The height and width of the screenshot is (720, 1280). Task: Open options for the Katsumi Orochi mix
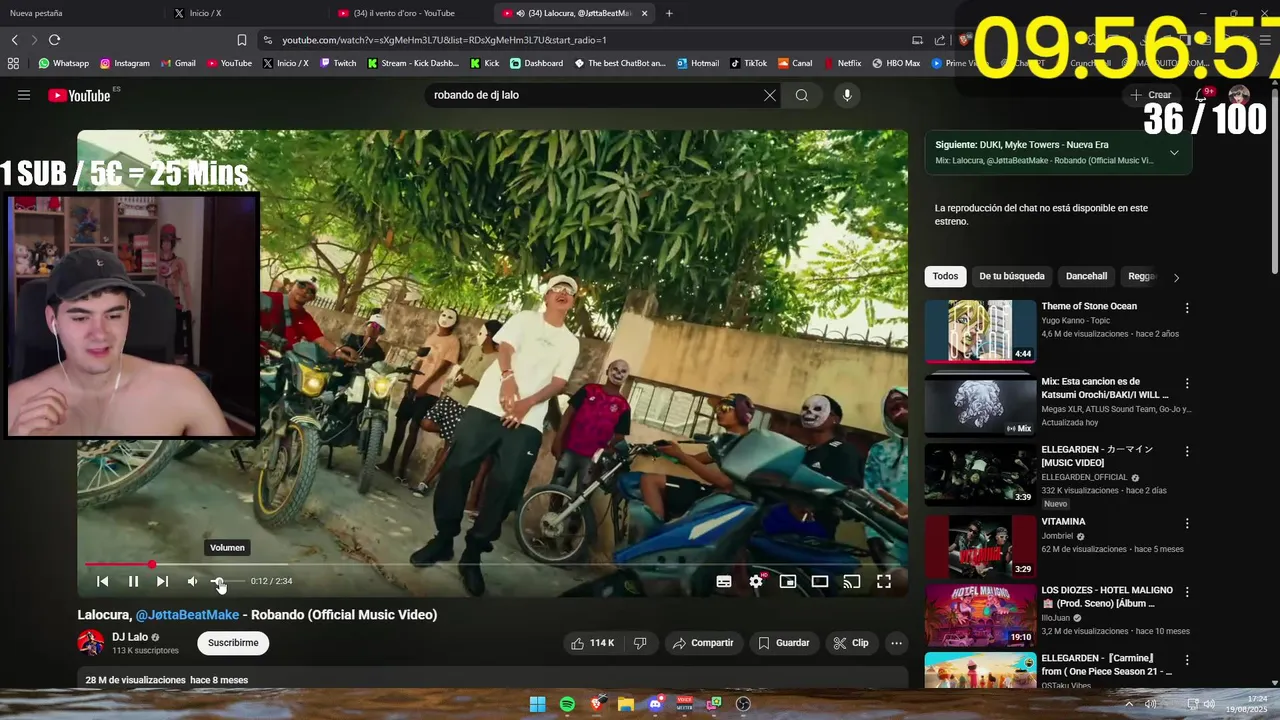click(x=1187, y=383)
